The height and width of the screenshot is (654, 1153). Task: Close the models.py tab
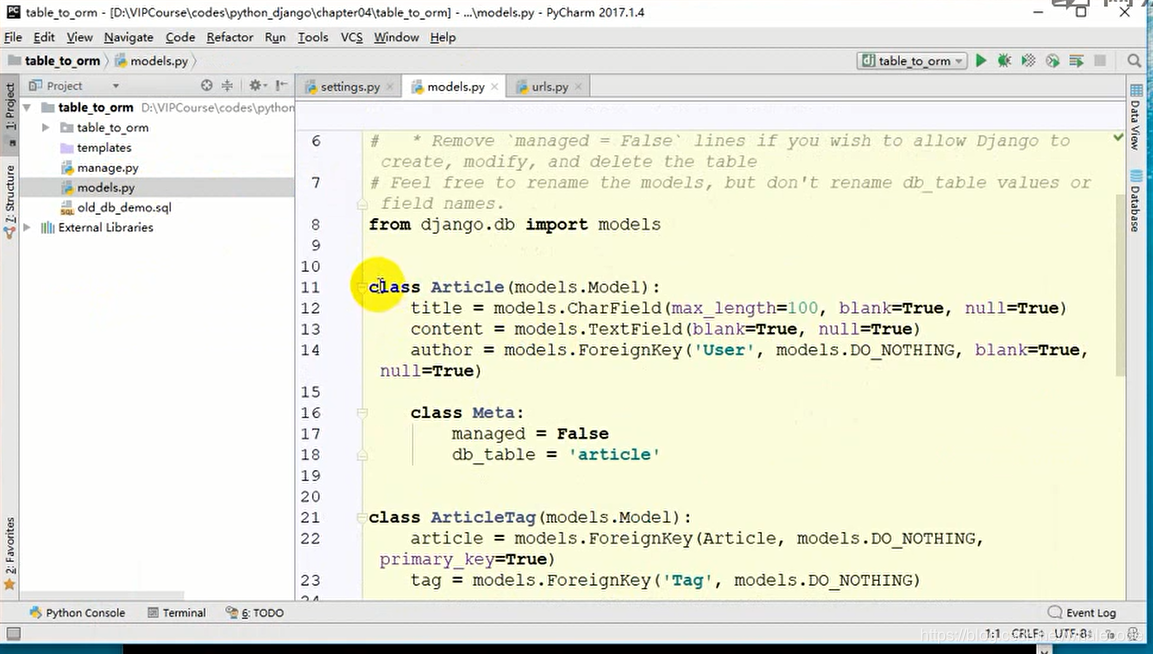pos(494,87)
